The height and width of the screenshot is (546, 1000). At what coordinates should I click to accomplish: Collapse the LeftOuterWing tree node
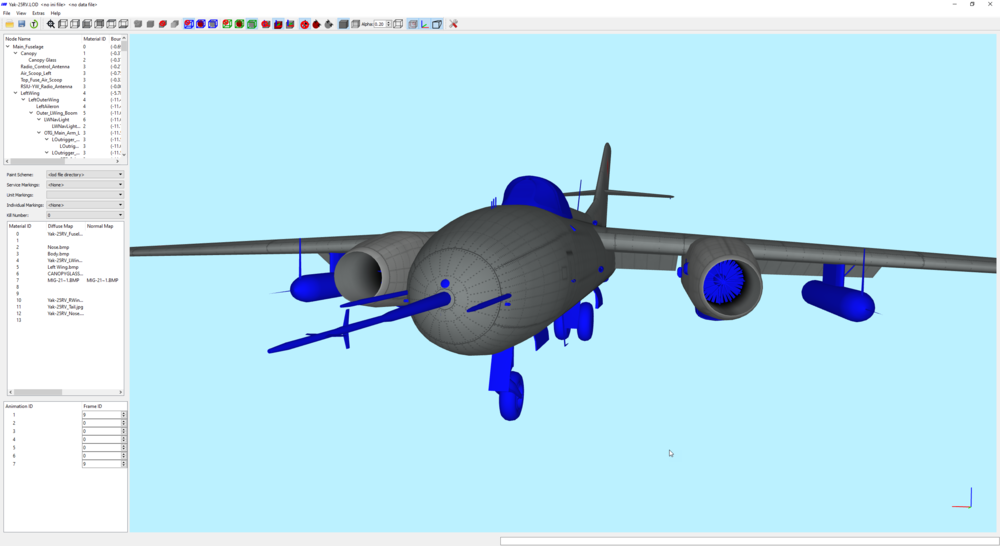point(24,100)
